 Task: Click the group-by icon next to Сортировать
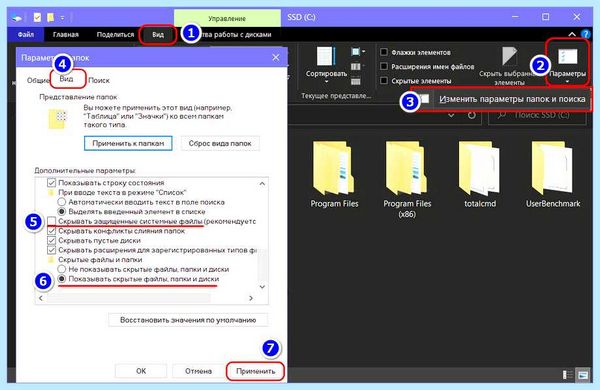[357, 52]
